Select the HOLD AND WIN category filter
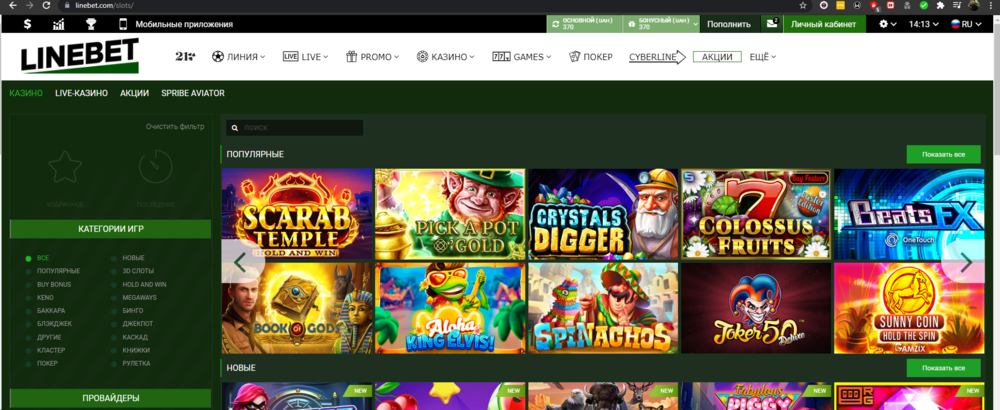Image resolution: width=1000 pixels, height=410 pixels. coord(144,284)
